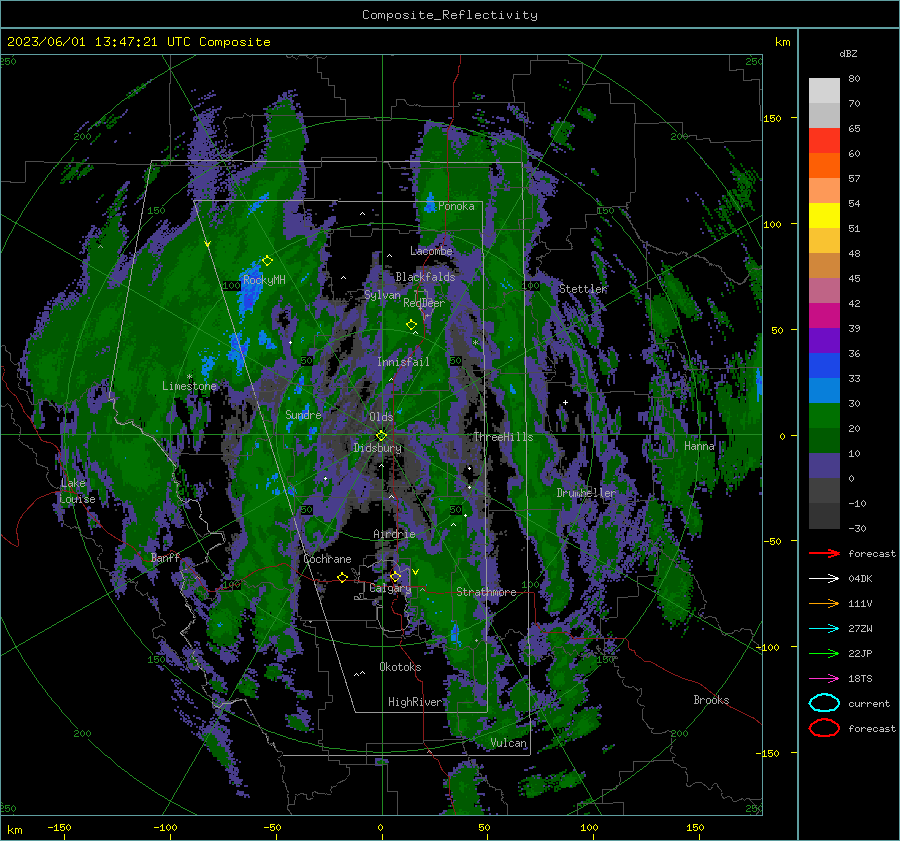Click the dBZ legend heading
The width and height of the screenshot is (900, 841).
[x=848, y=53]
